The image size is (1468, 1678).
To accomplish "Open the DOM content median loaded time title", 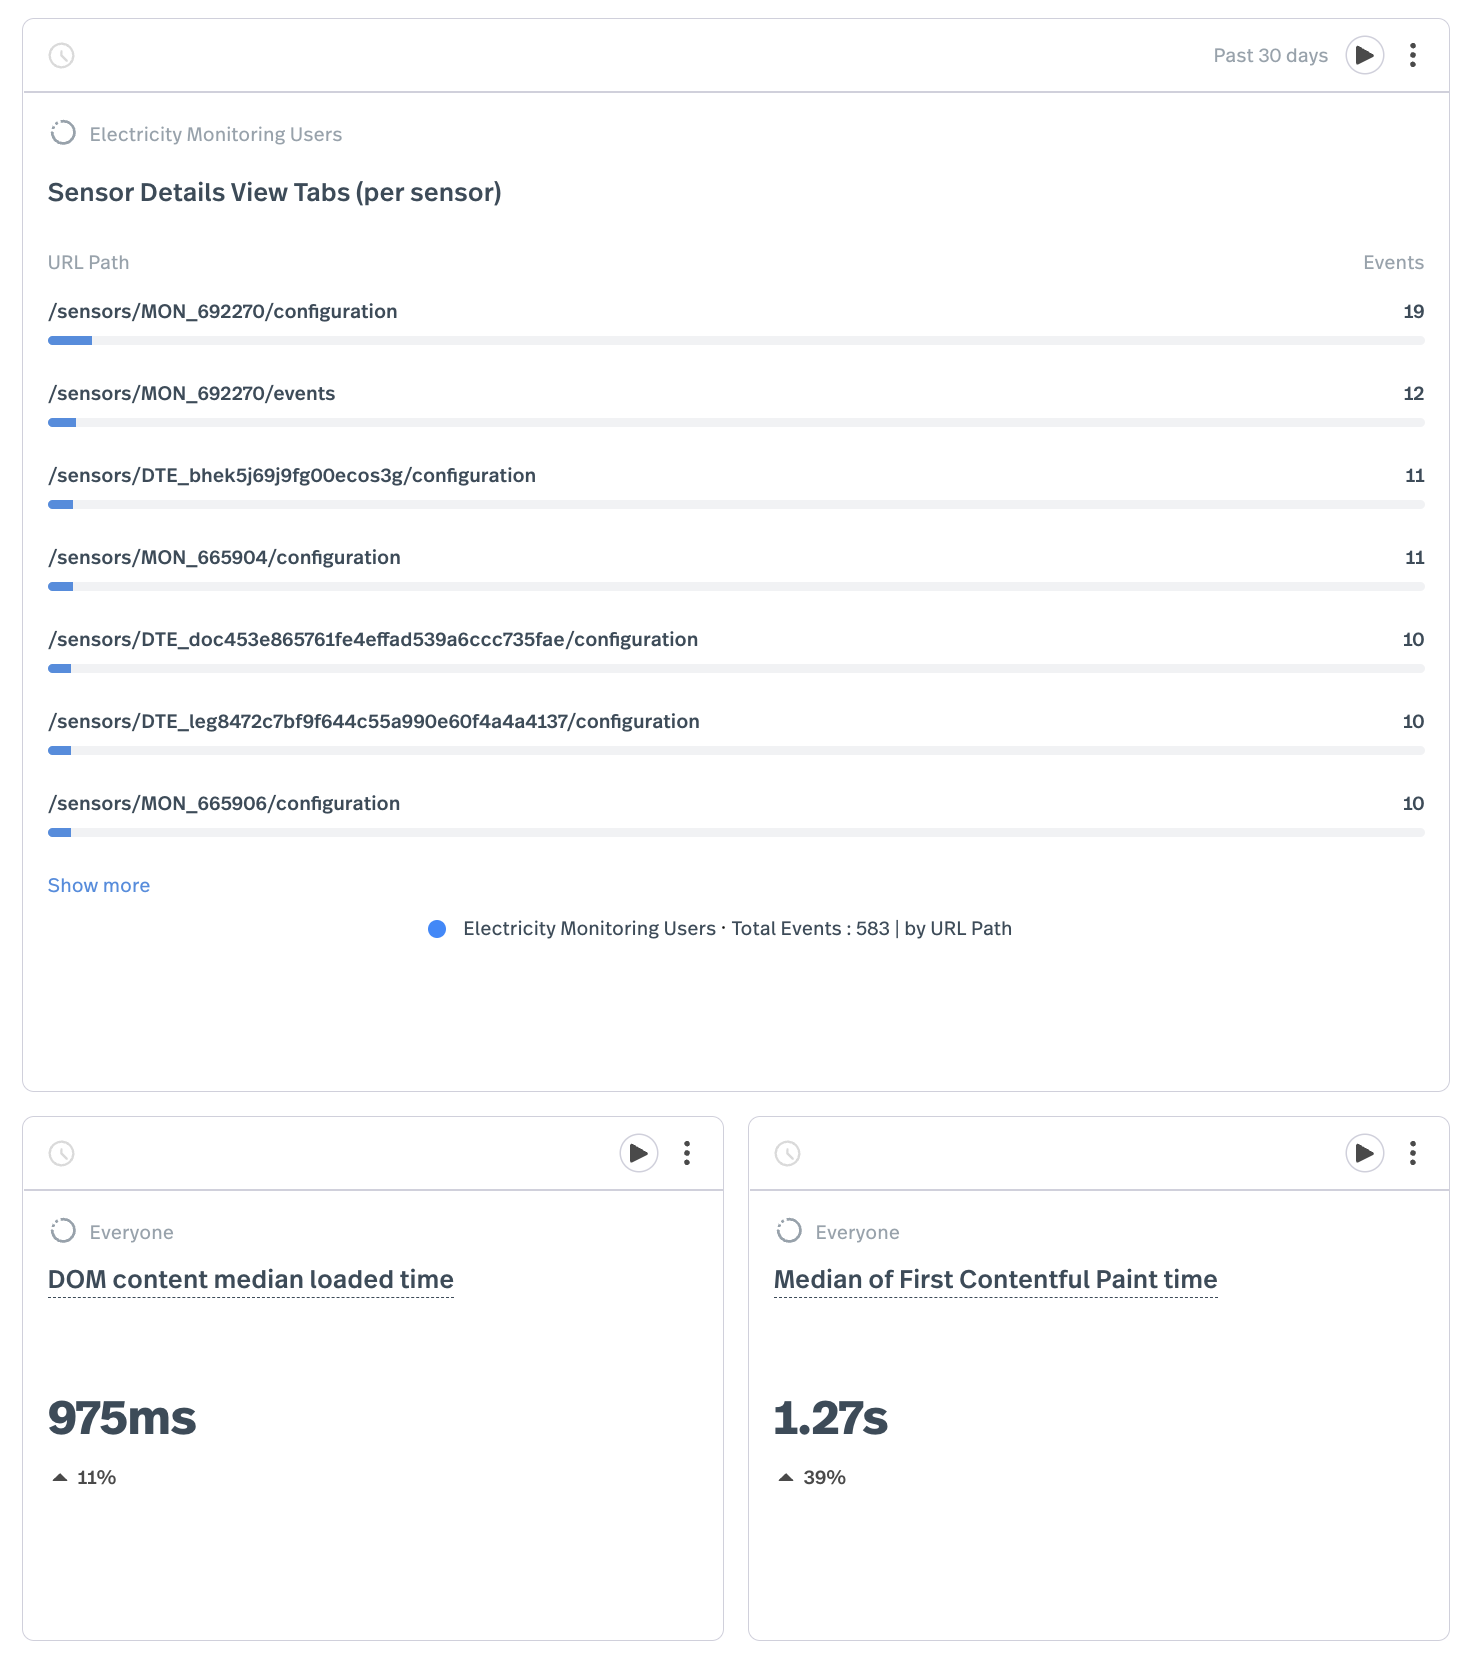I will (x=251, y=1279).
